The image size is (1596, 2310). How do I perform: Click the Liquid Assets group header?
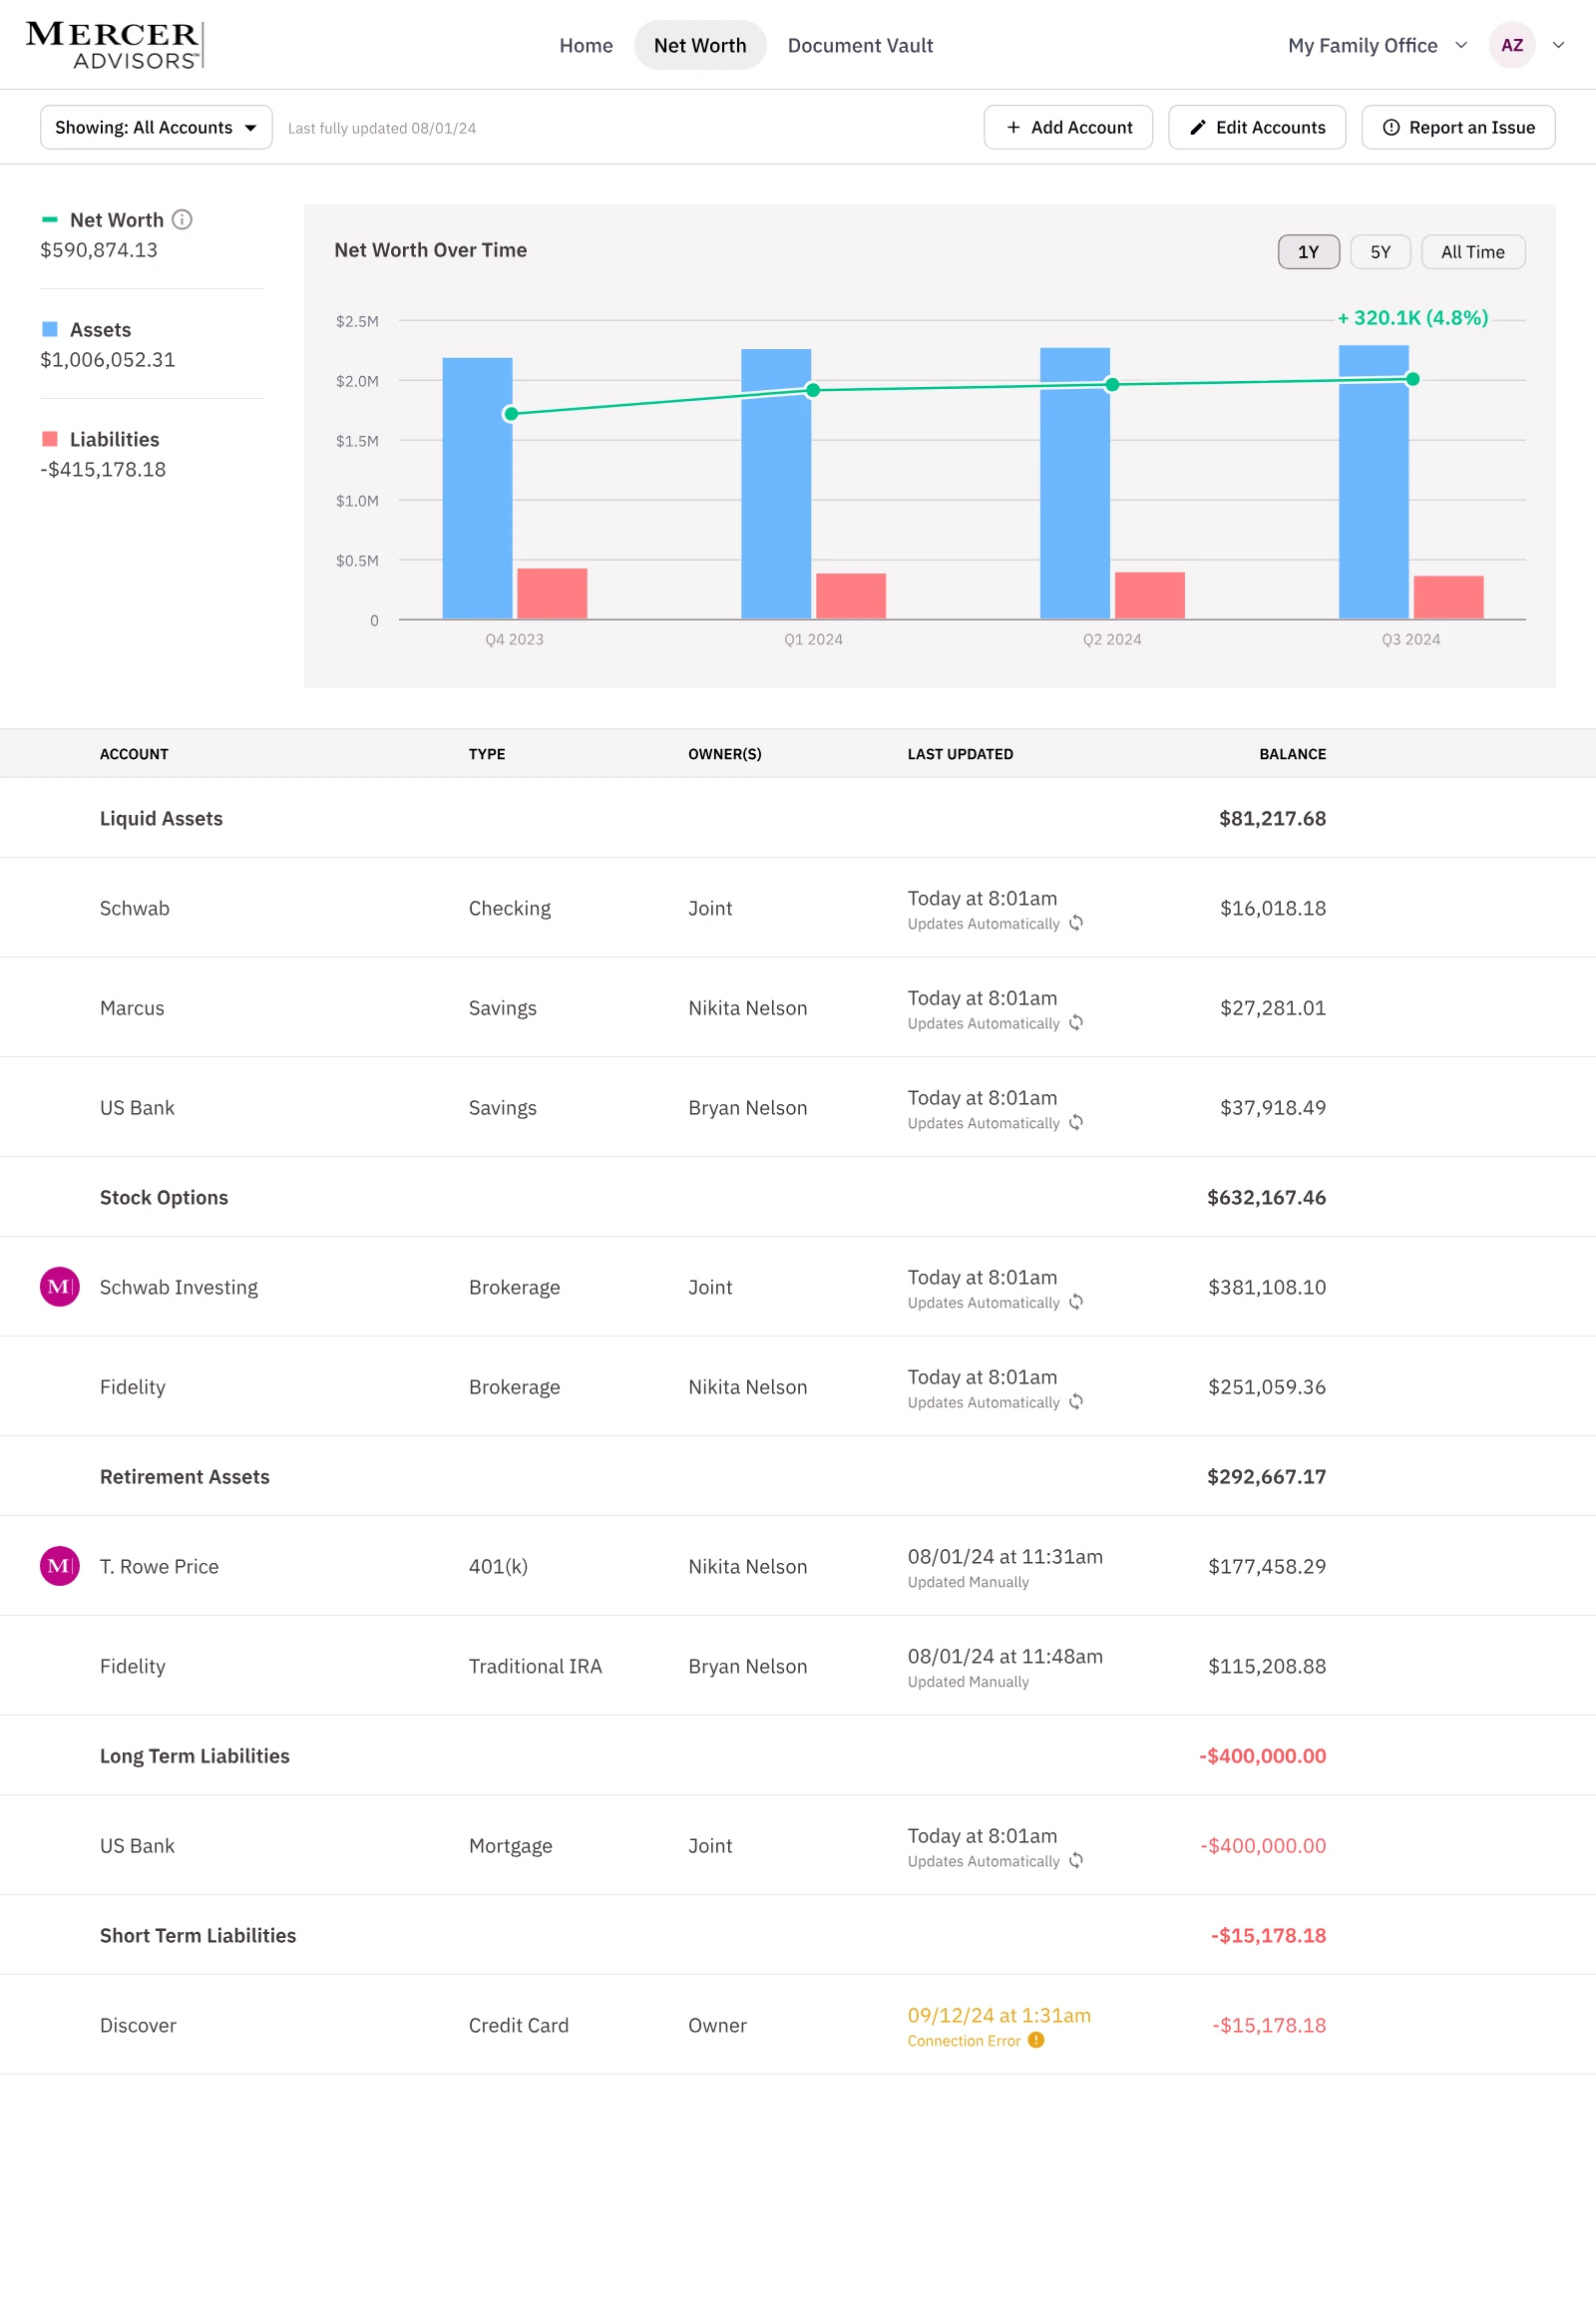click(x=161, y=818)
